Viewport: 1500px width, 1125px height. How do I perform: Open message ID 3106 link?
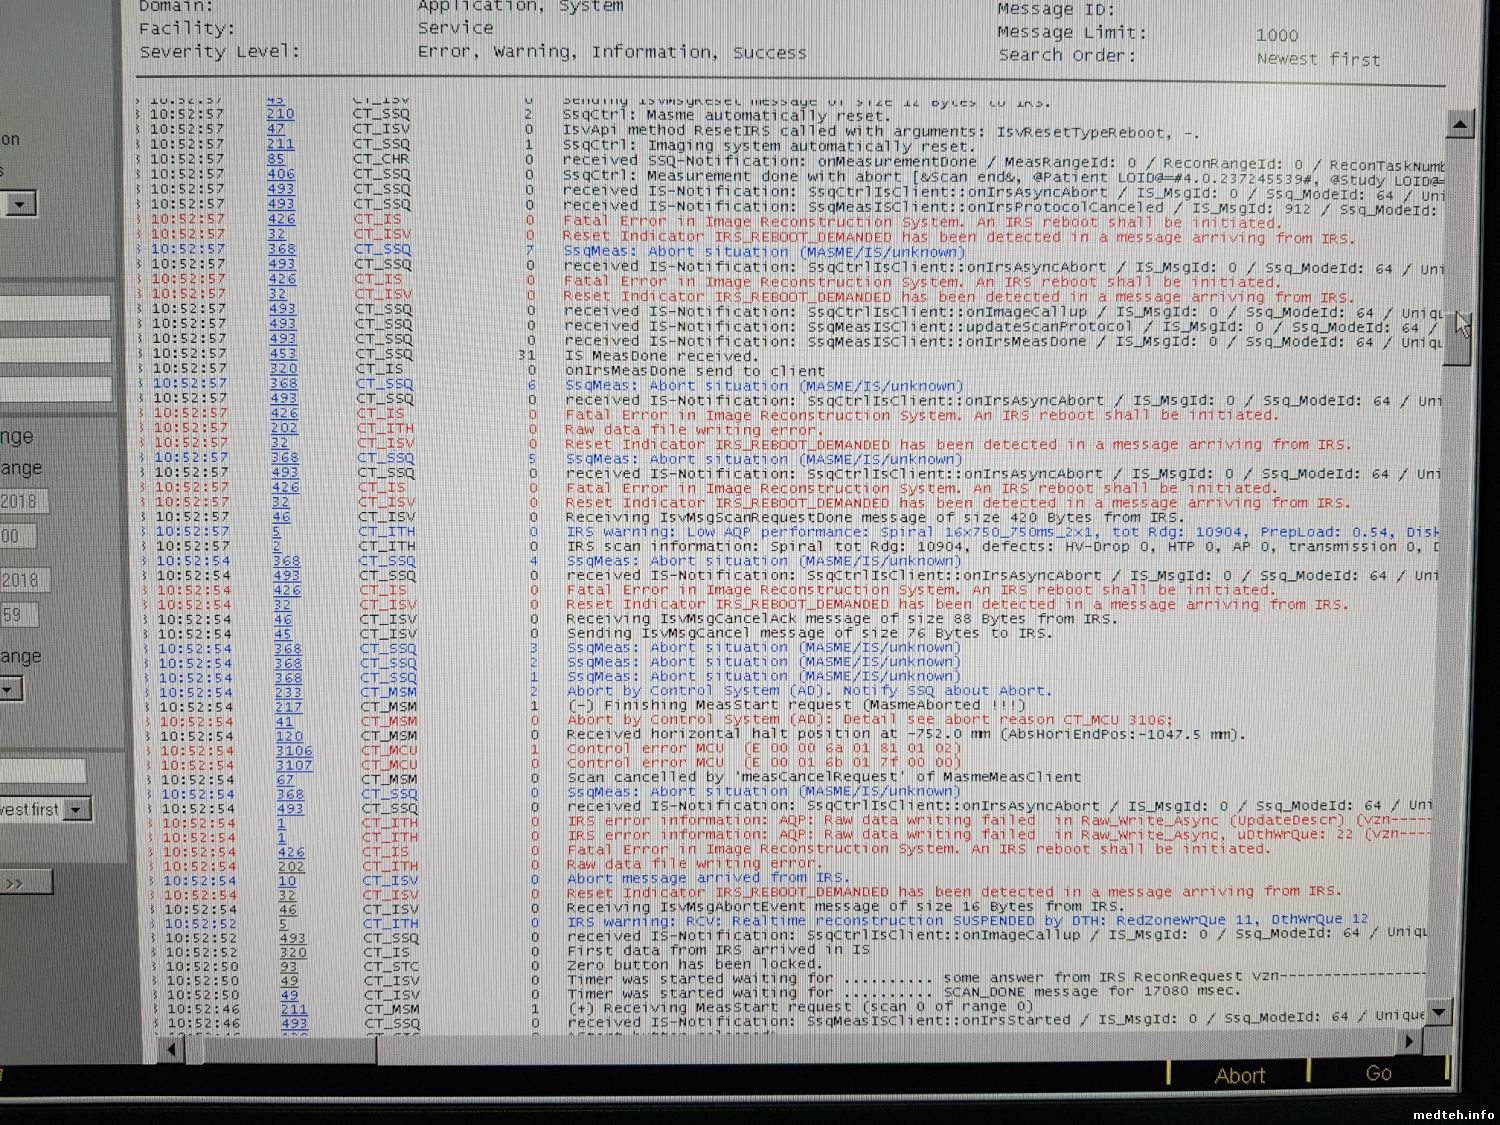(x=294, y=750)
